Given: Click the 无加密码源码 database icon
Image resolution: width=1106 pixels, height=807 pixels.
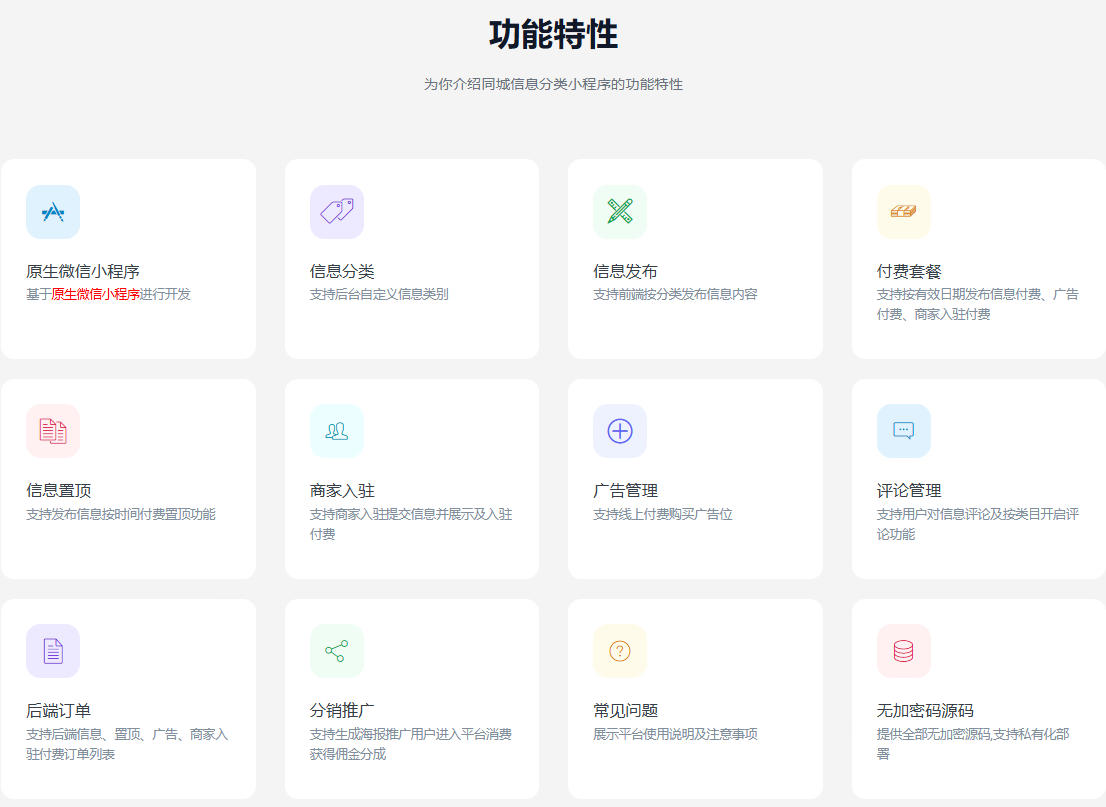Looking at the screenshot, I should pos(903,651).
